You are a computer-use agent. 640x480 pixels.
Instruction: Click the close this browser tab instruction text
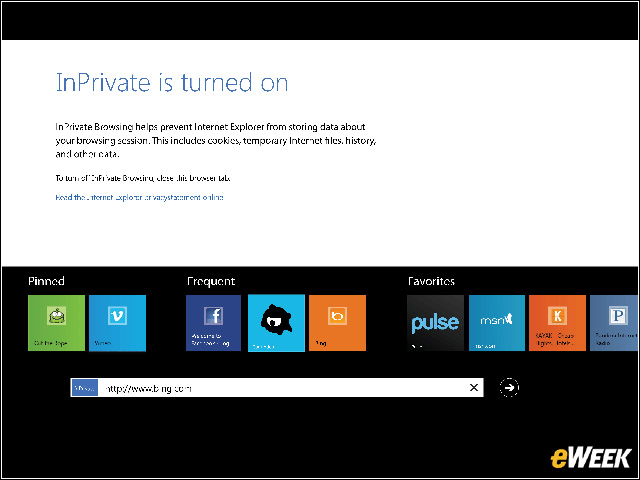(143, 177)
